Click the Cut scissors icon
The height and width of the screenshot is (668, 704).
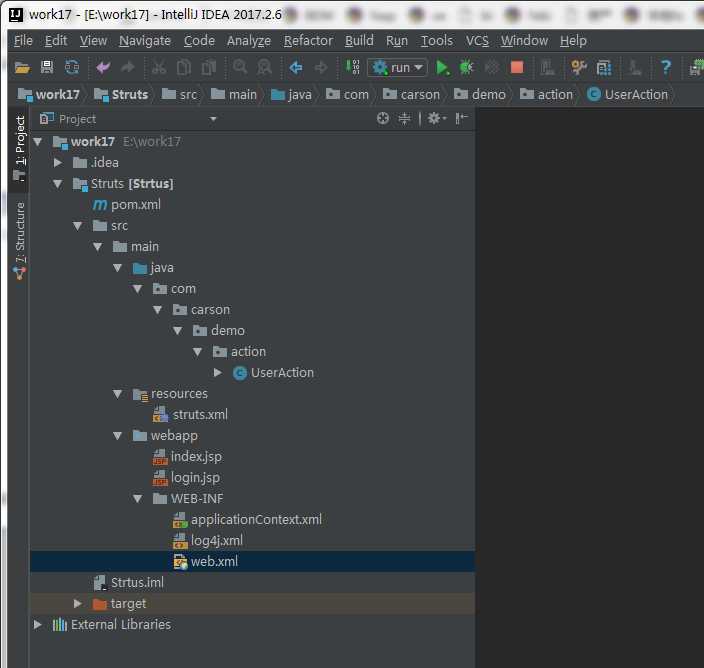(158, 67)
